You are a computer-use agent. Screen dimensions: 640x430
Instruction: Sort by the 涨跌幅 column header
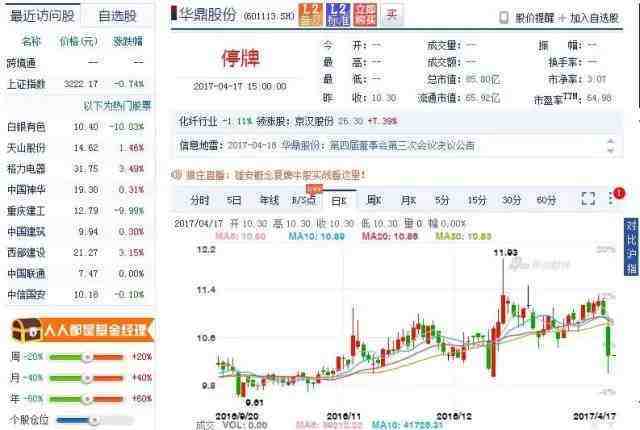tap(128, 41)
